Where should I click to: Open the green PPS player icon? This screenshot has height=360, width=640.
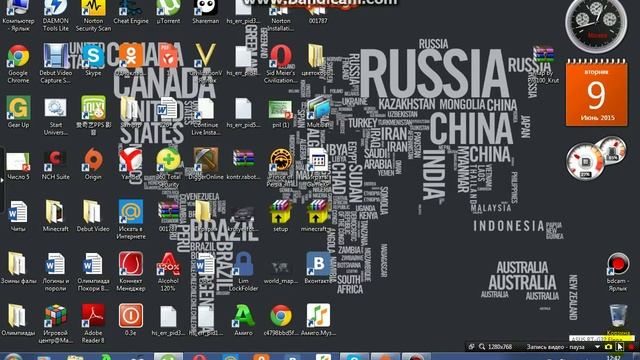[93, 116]
